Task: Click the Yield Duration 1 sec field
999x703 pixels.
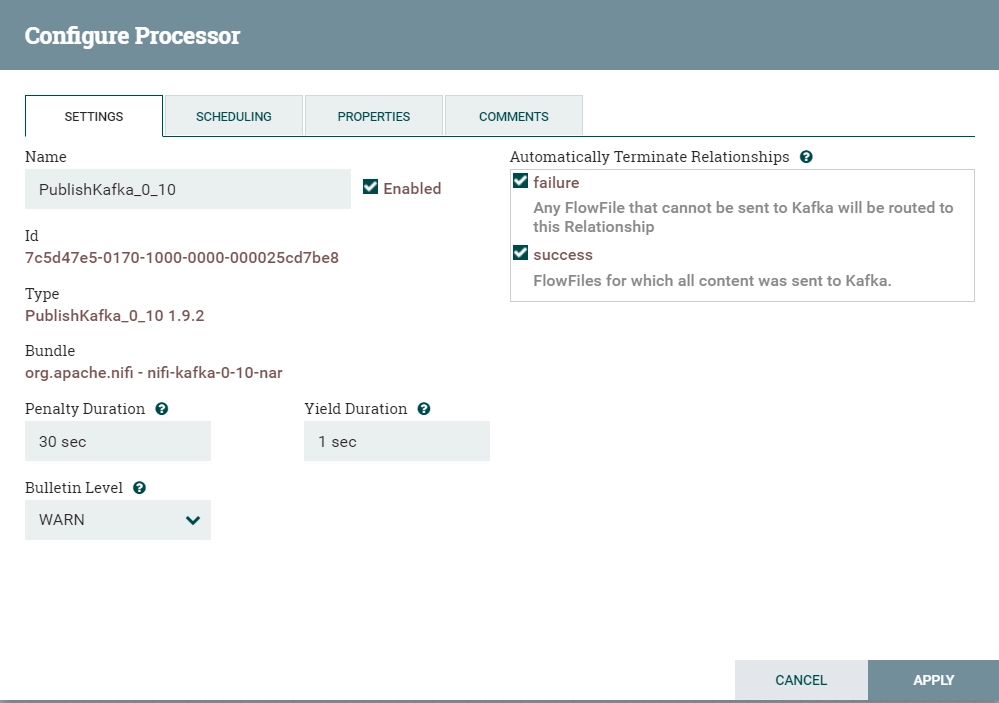Action: (x=397, y=441)
